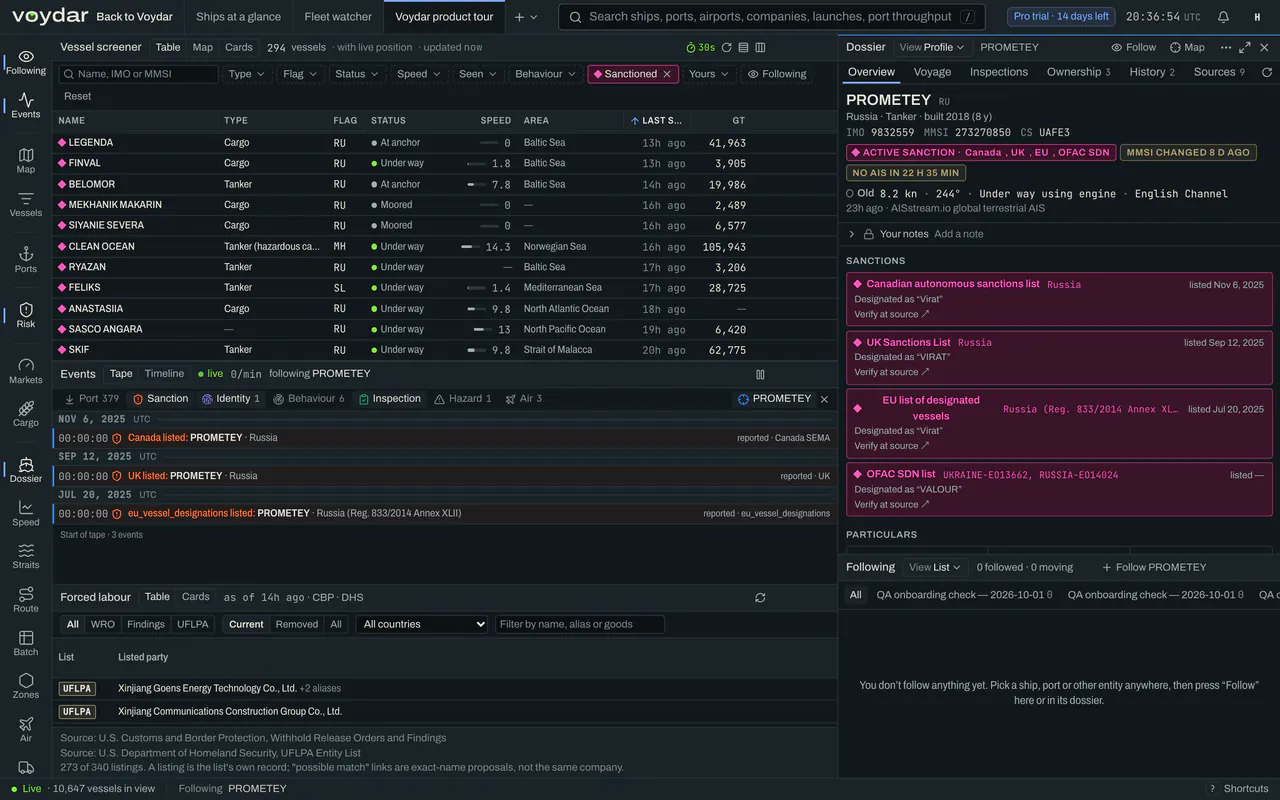
Task: Switch to the Ownership dossier tab
Action: pyautogui.click(x=1078, y=72)
